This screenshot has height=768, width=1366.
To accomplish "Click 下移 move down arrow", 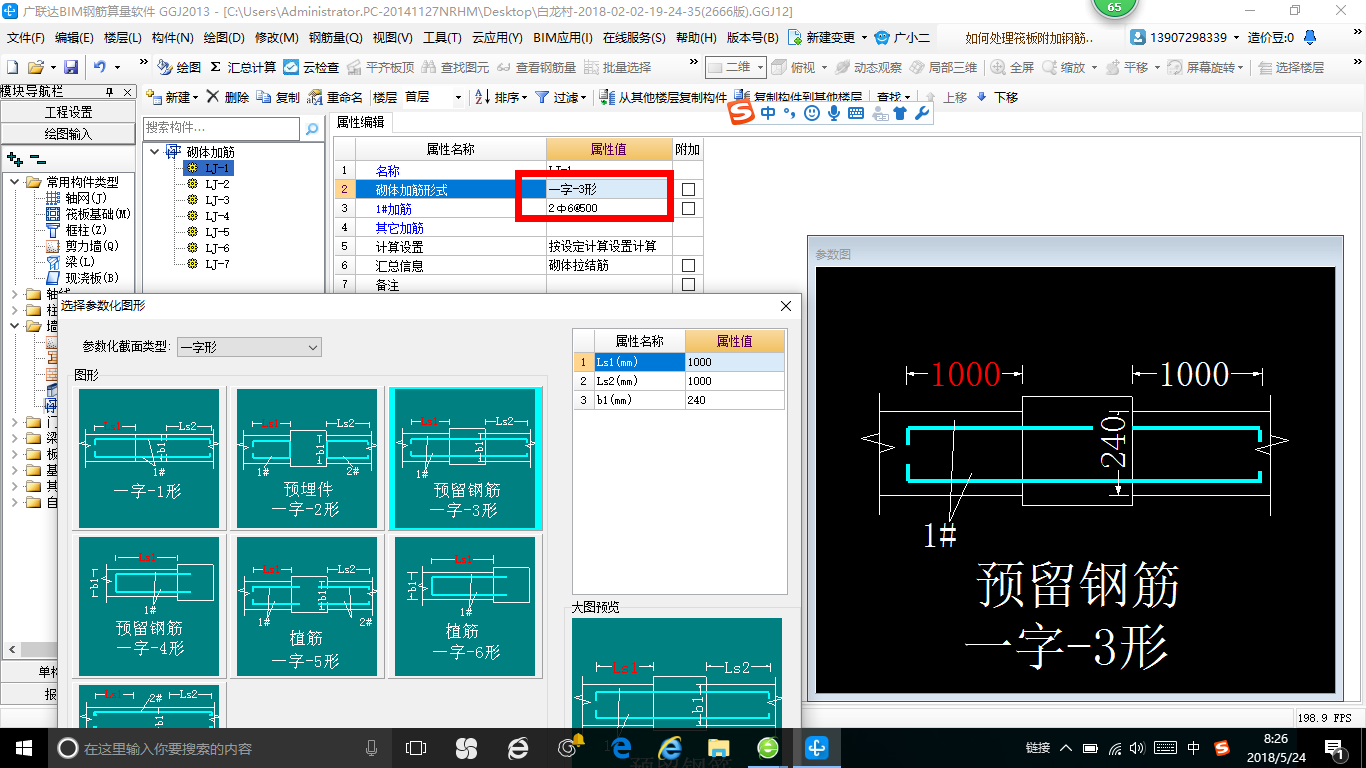I will tap(997, 97).
